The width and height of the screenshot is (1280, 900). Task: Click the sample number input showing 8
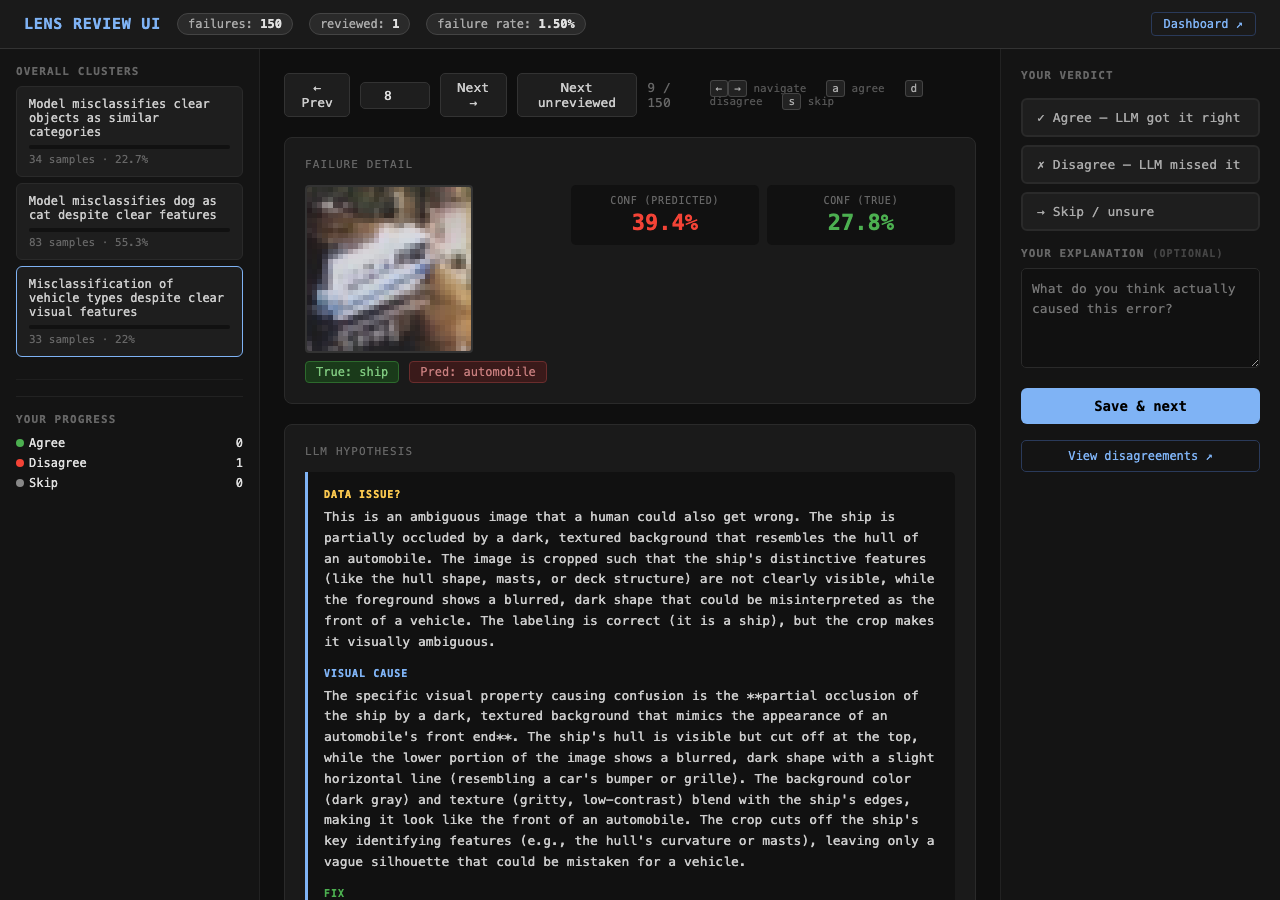point(395,96)
